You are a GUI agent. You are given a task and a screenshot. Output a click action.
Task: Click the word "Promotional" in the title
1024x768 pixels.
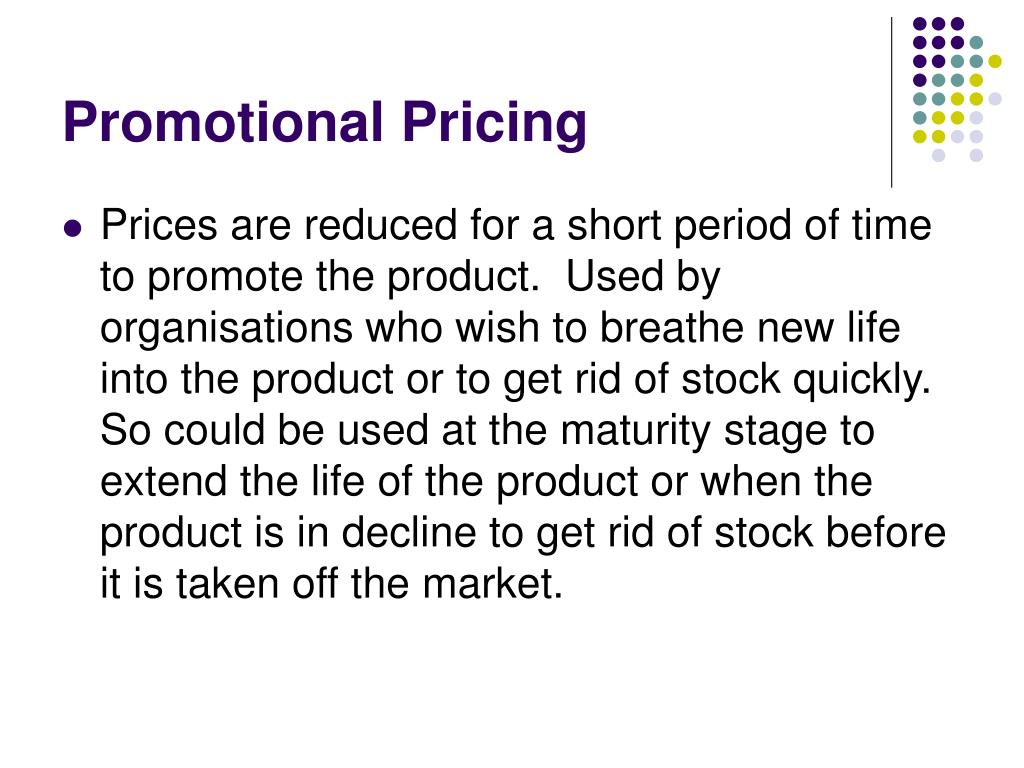(223, 122)
